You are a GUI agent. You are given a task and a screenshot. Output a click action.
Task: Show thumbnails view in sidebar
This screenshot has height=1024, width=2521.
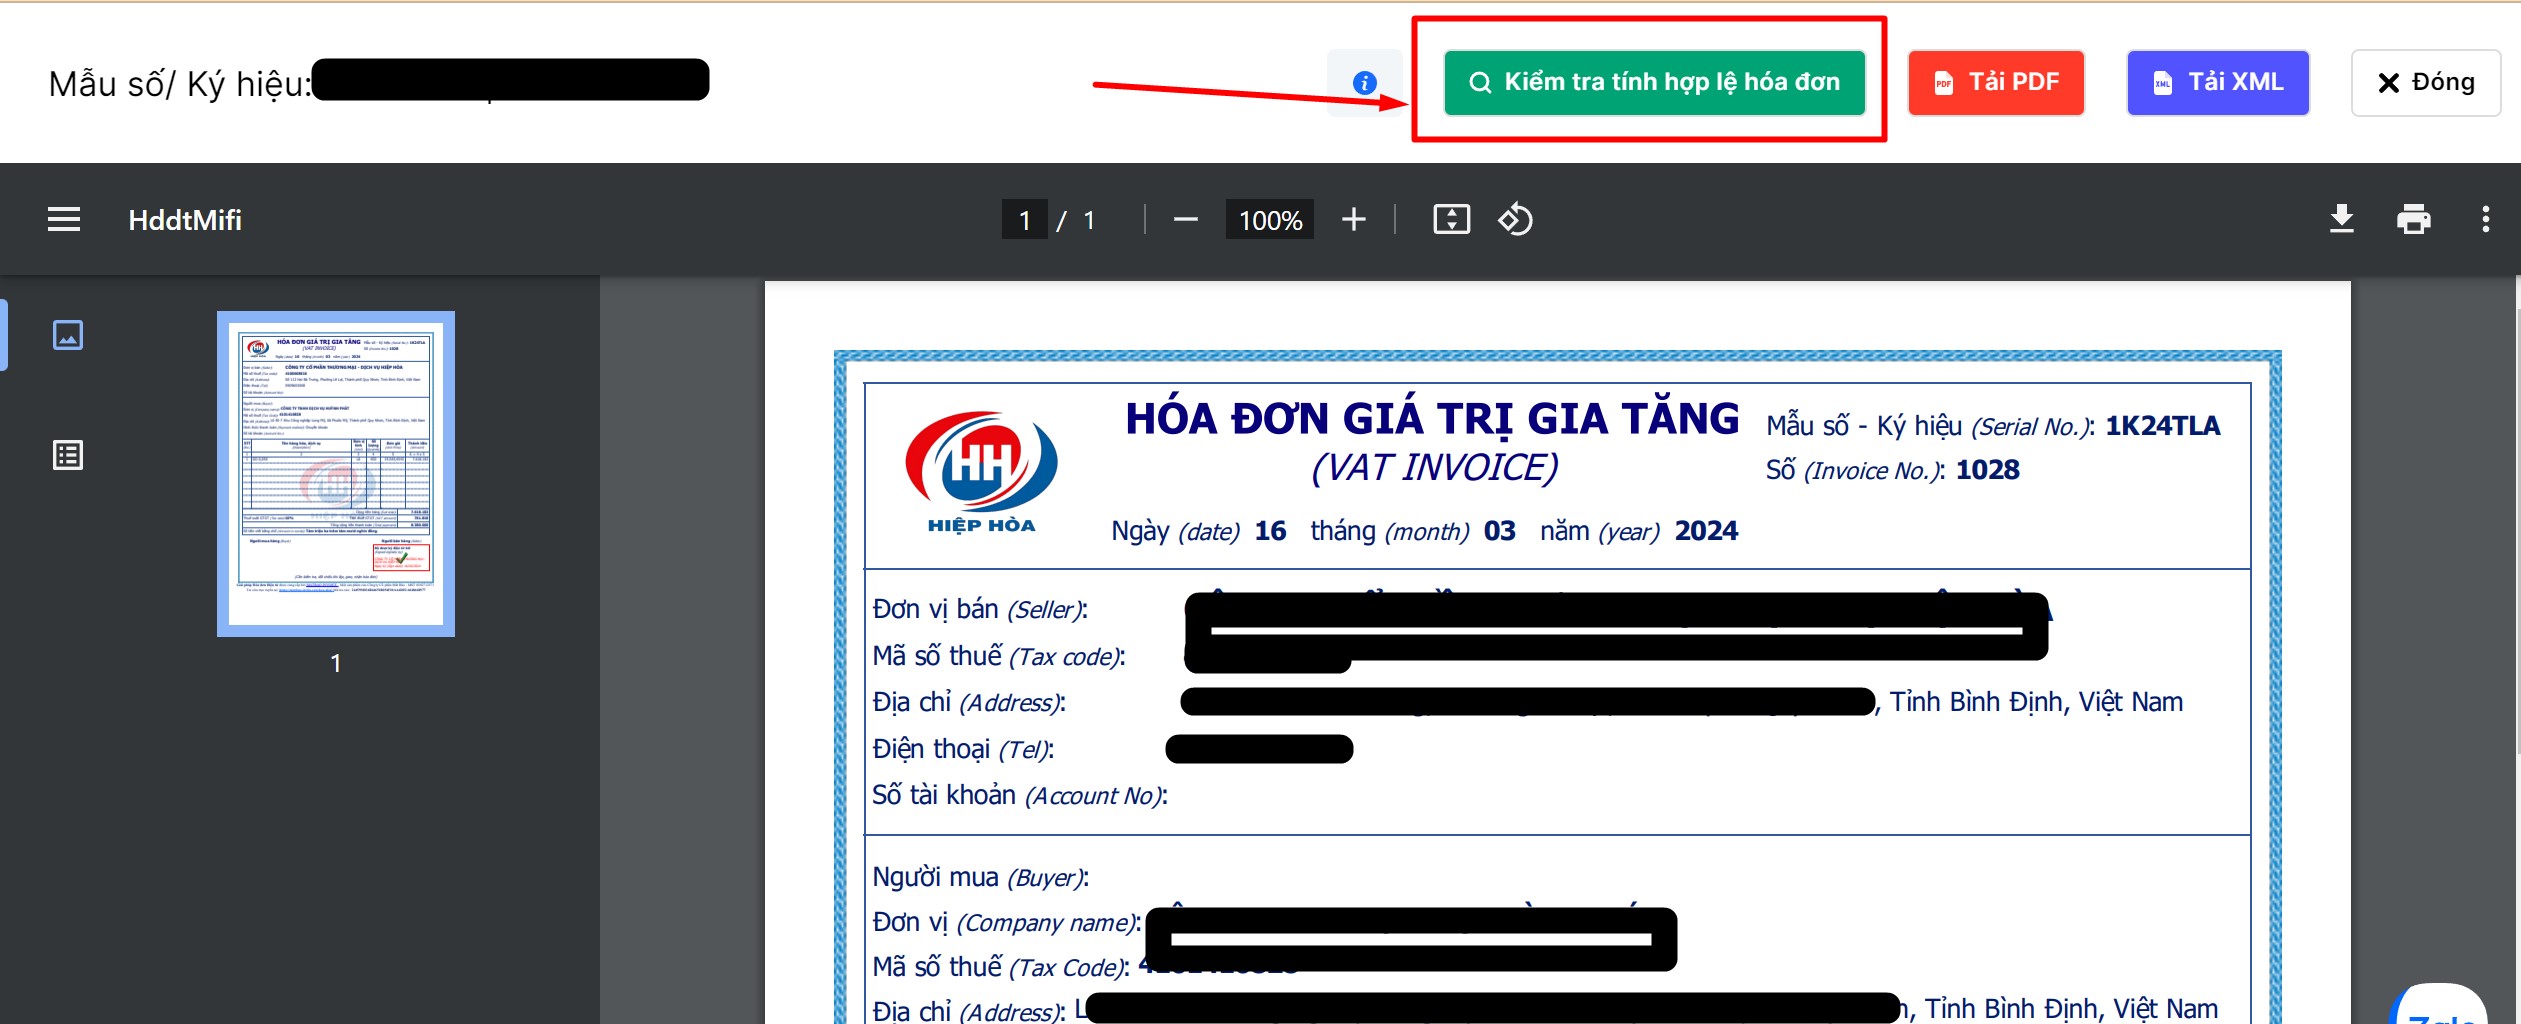coord(68,335)
